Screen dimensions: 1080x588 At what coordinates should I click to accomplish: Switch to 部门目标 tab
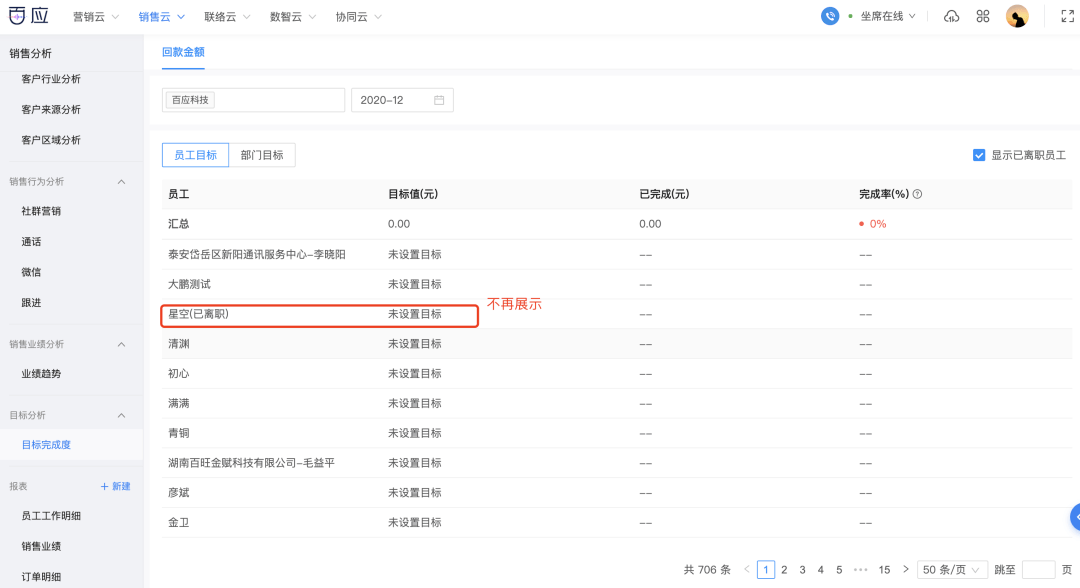pyautogui.click(x=262, y=155)
